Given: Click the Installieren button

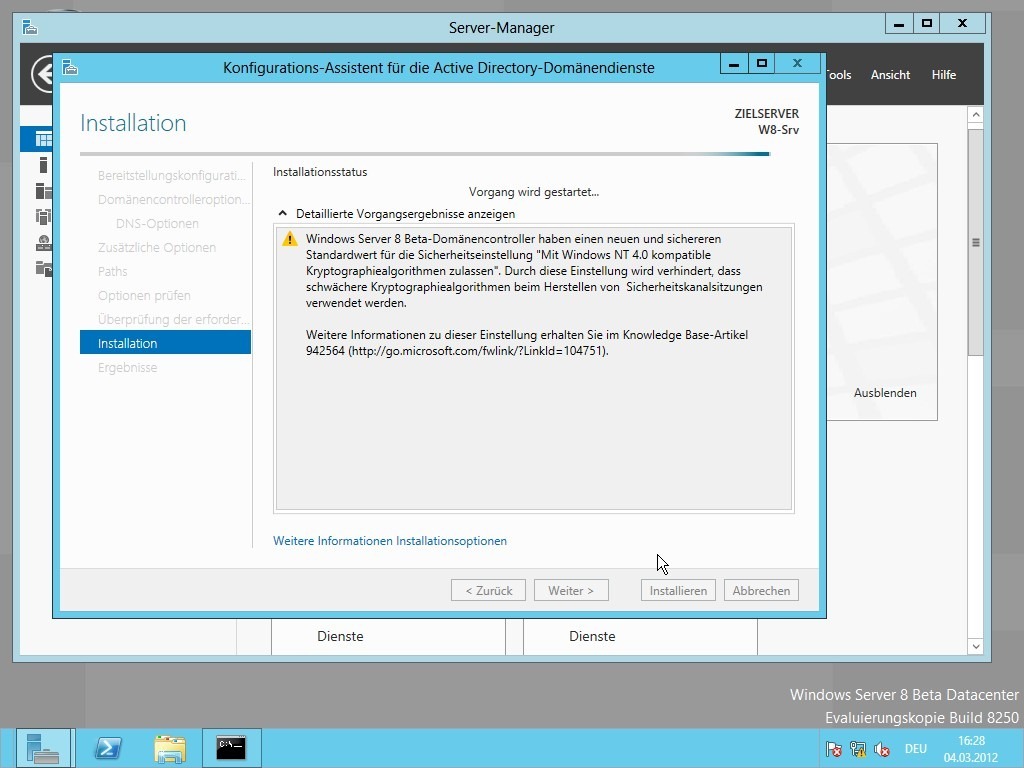Looking at the screenshot, I should 678,590.
